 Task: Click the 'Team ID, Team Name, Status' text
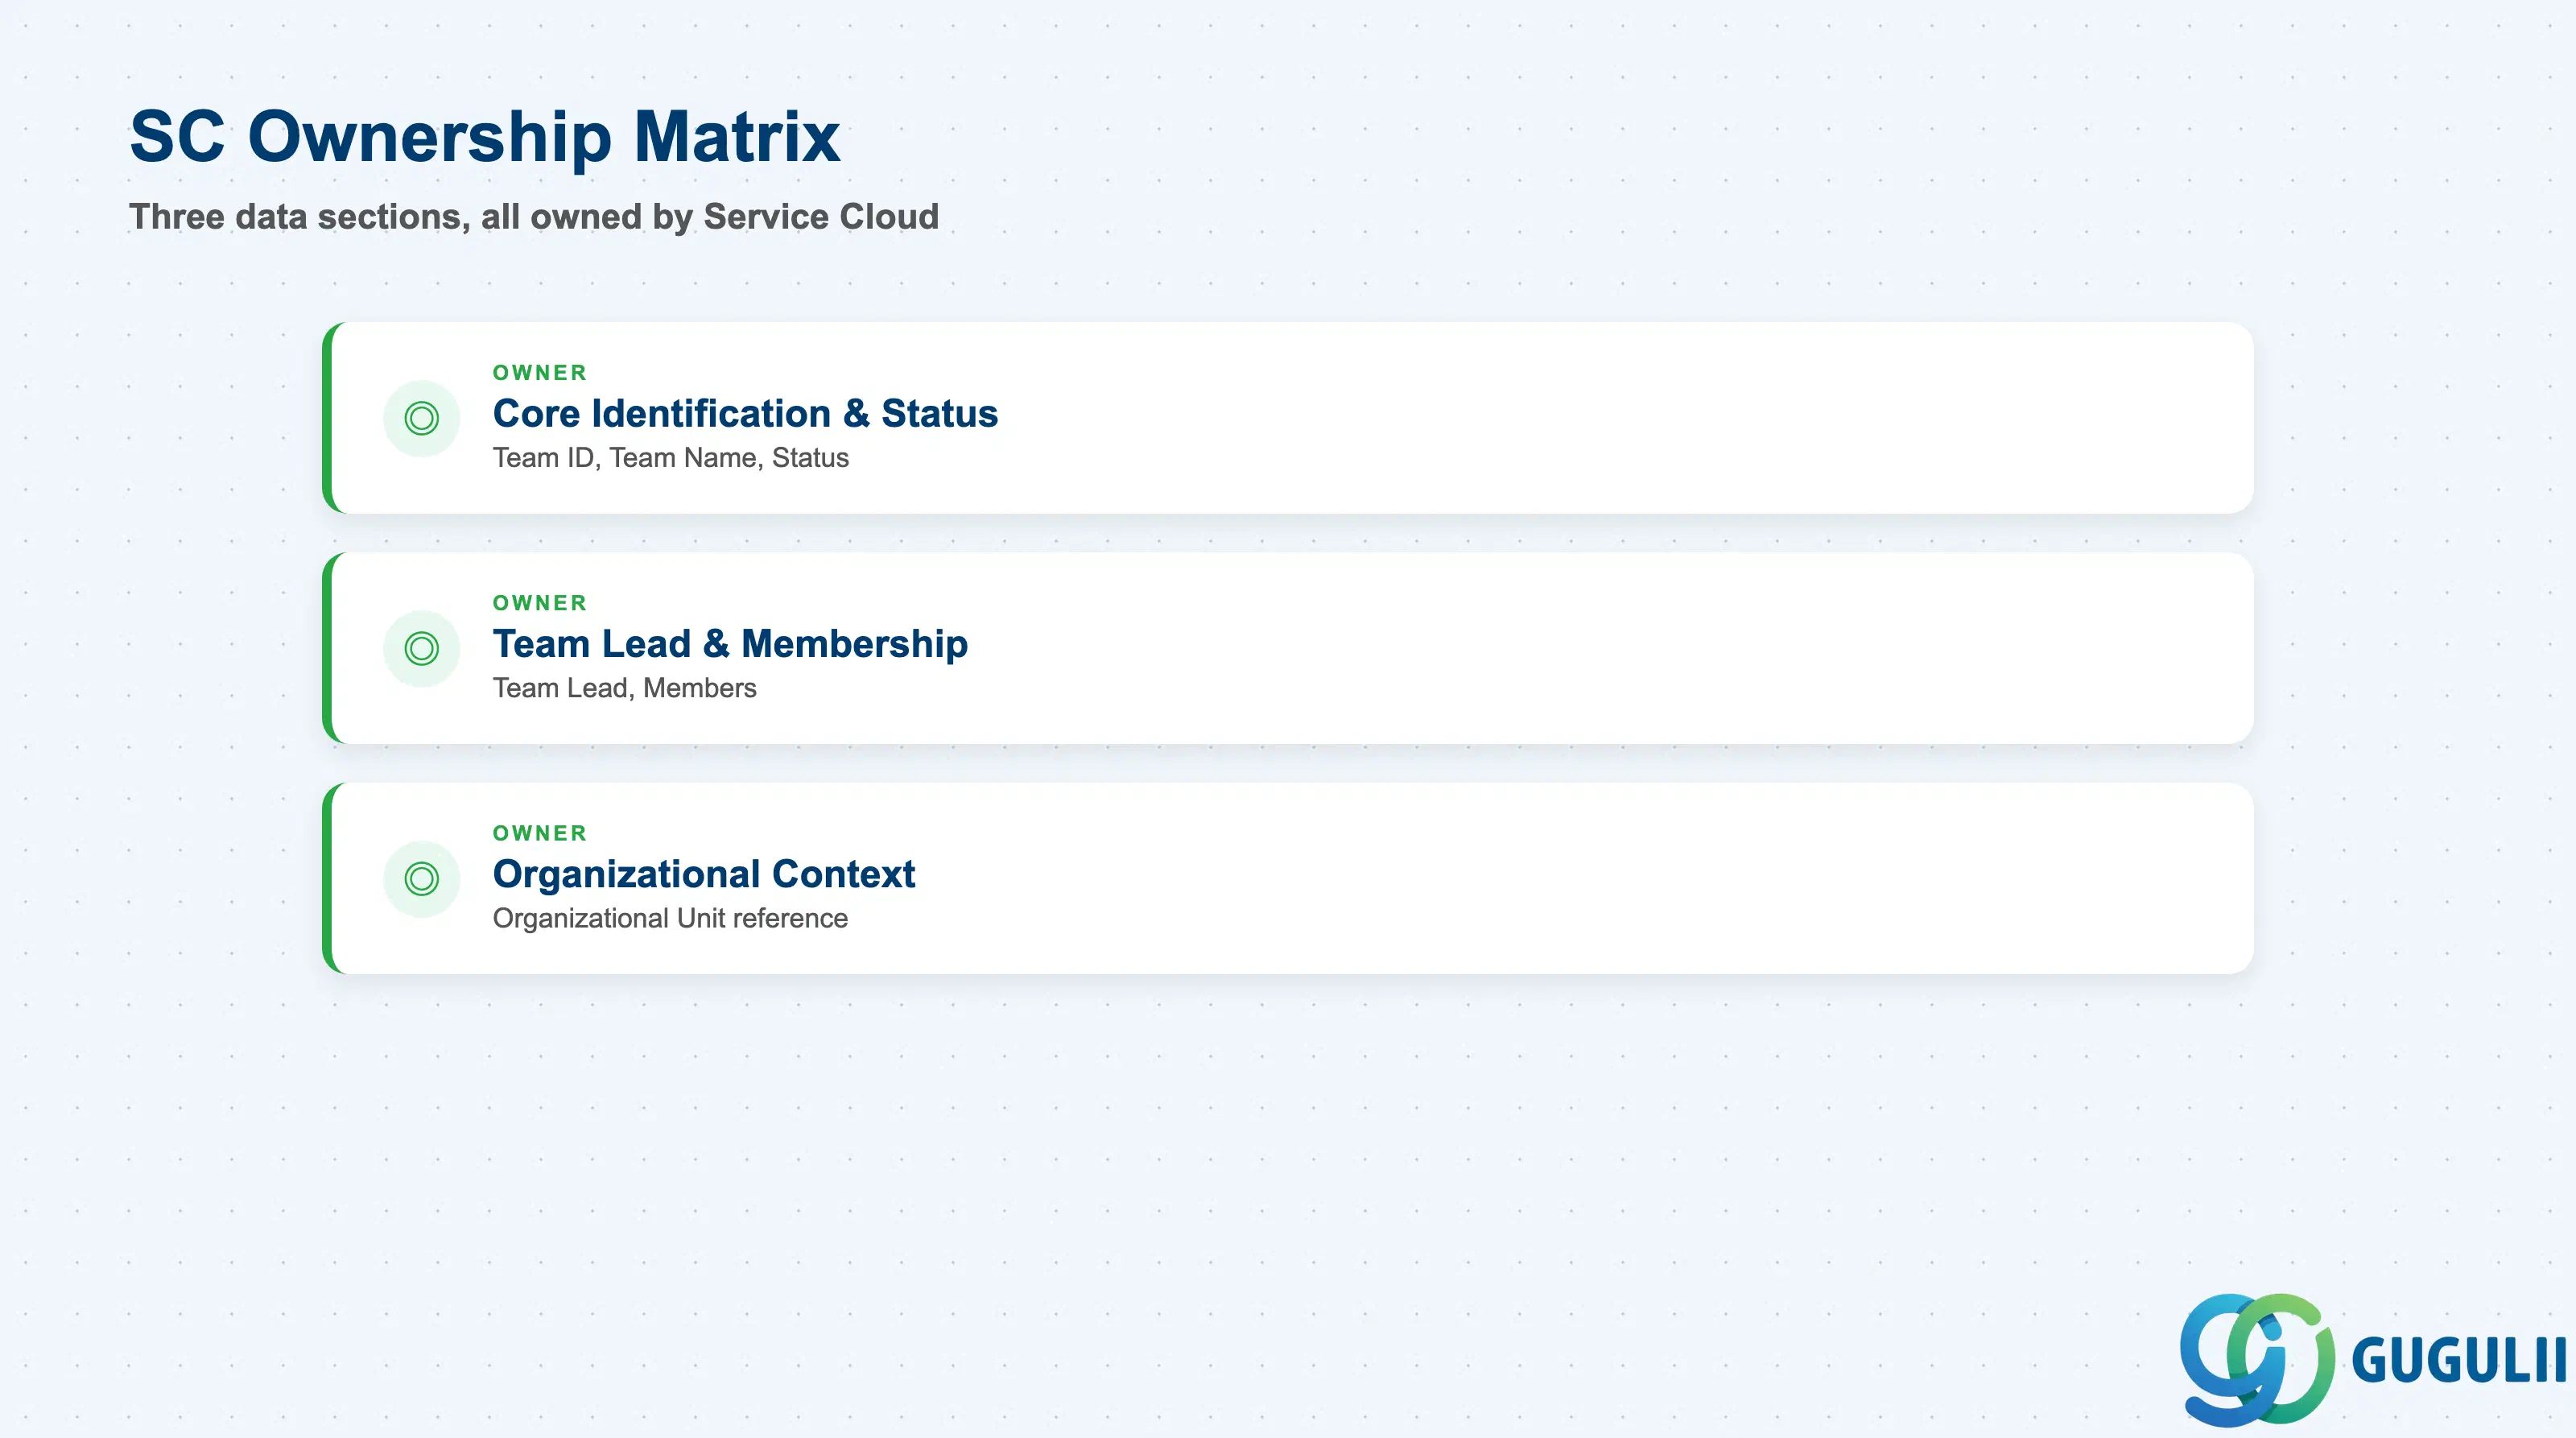[x=670, y=457]
